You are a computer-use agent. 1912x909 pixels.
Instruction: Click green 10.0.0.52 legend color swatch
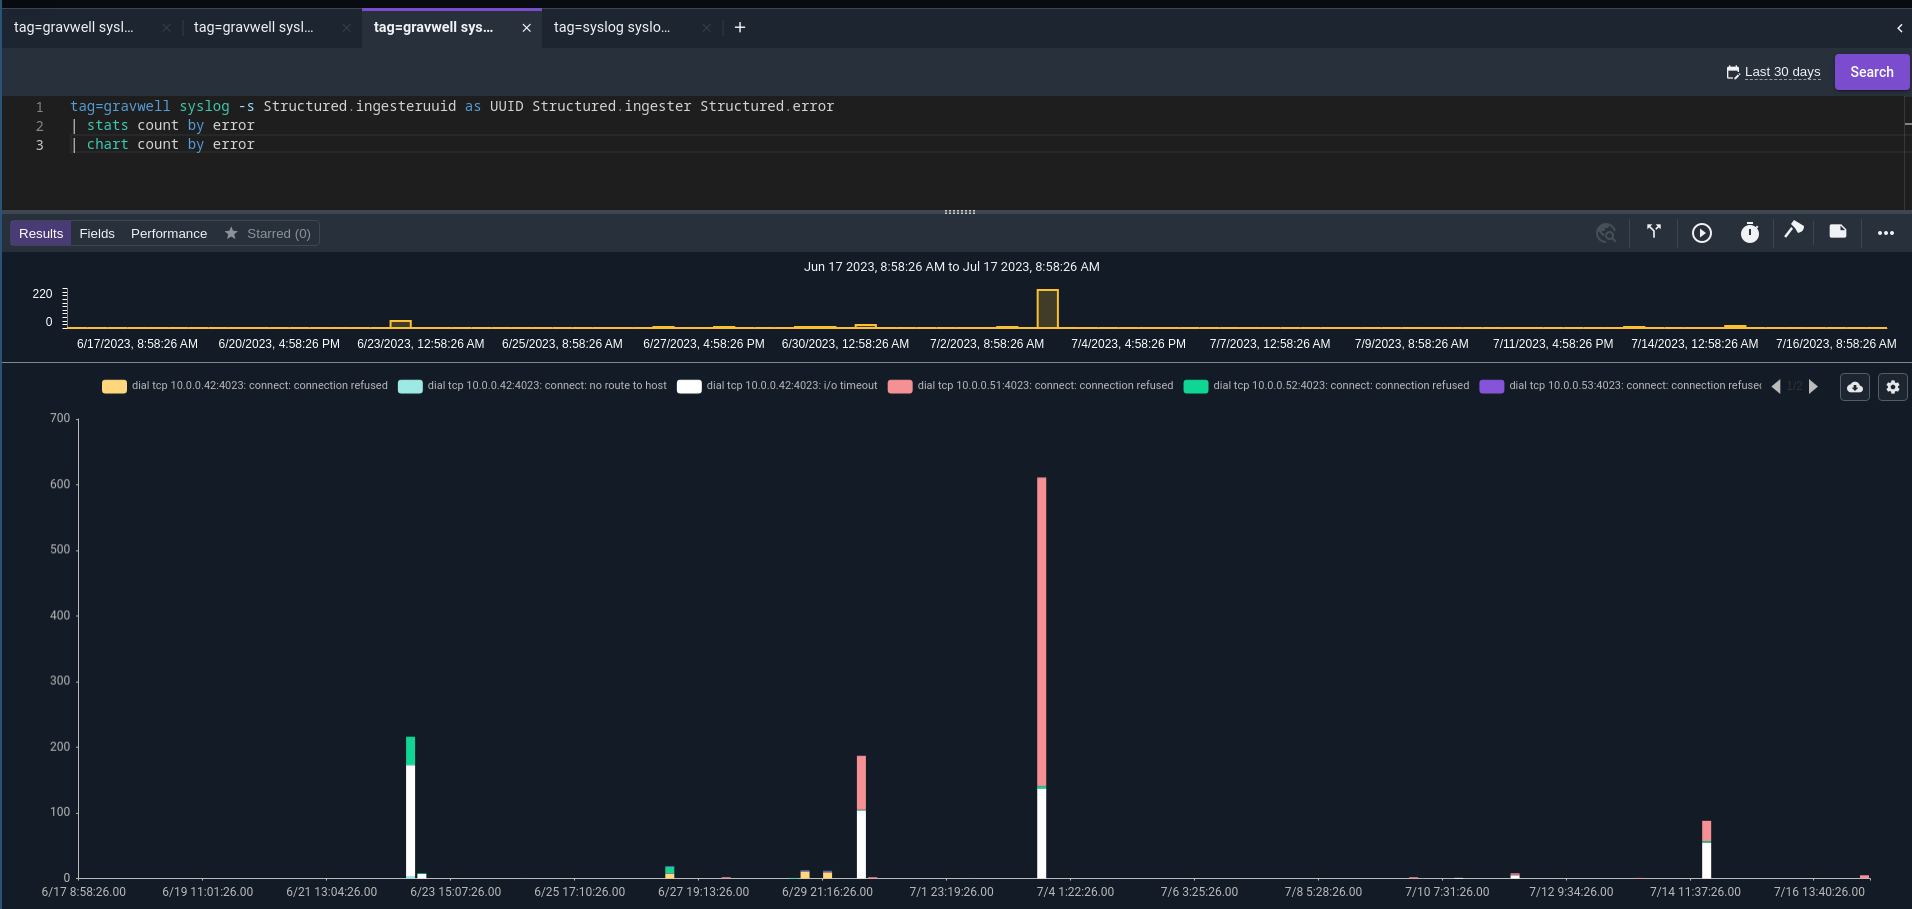point(1196,387)
